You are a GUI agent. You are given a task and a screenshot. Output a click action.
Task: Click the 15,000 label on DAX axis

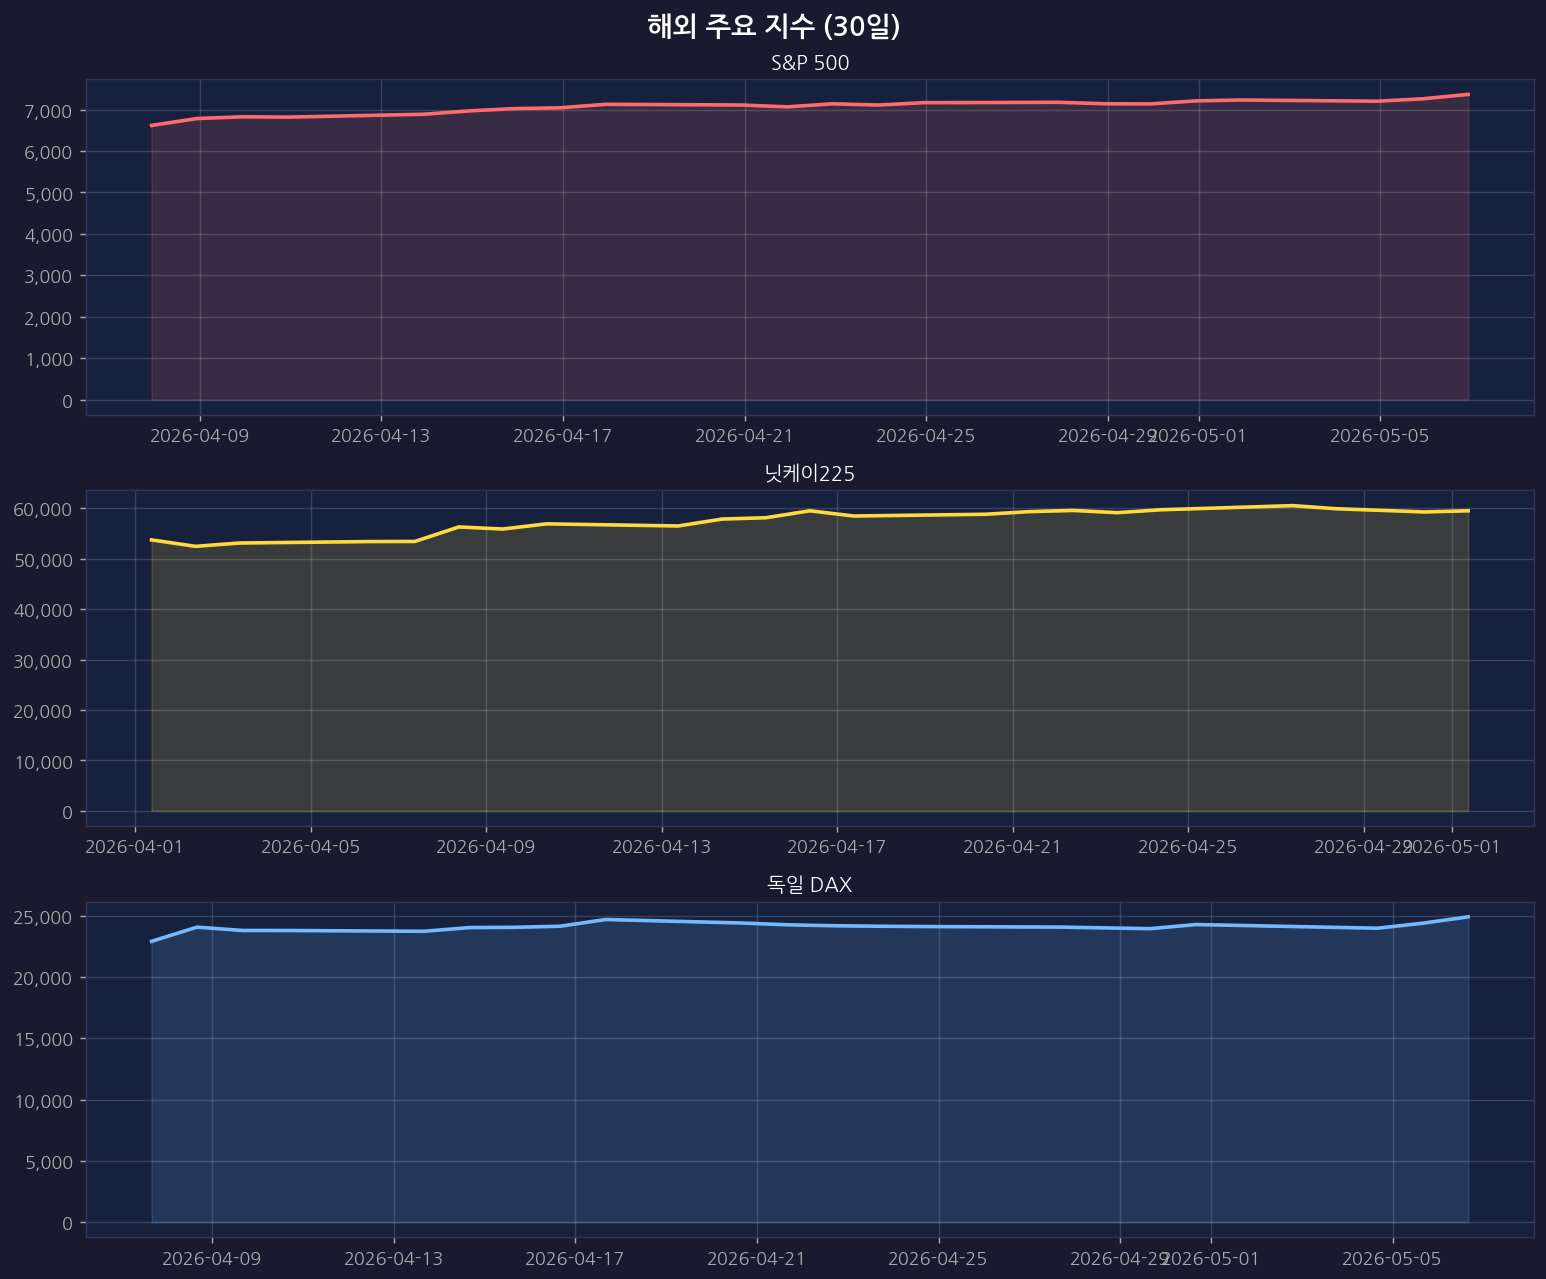point(44,1040)
